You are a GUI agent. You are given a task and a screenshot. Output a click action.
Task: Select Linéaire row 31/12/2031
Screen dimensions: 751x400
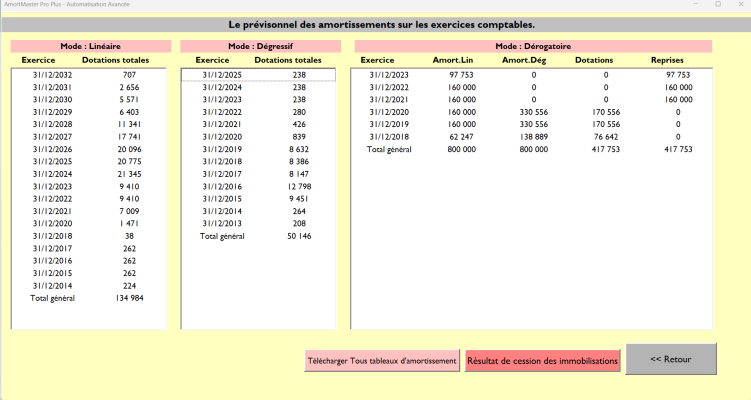(x=89, y=87)
